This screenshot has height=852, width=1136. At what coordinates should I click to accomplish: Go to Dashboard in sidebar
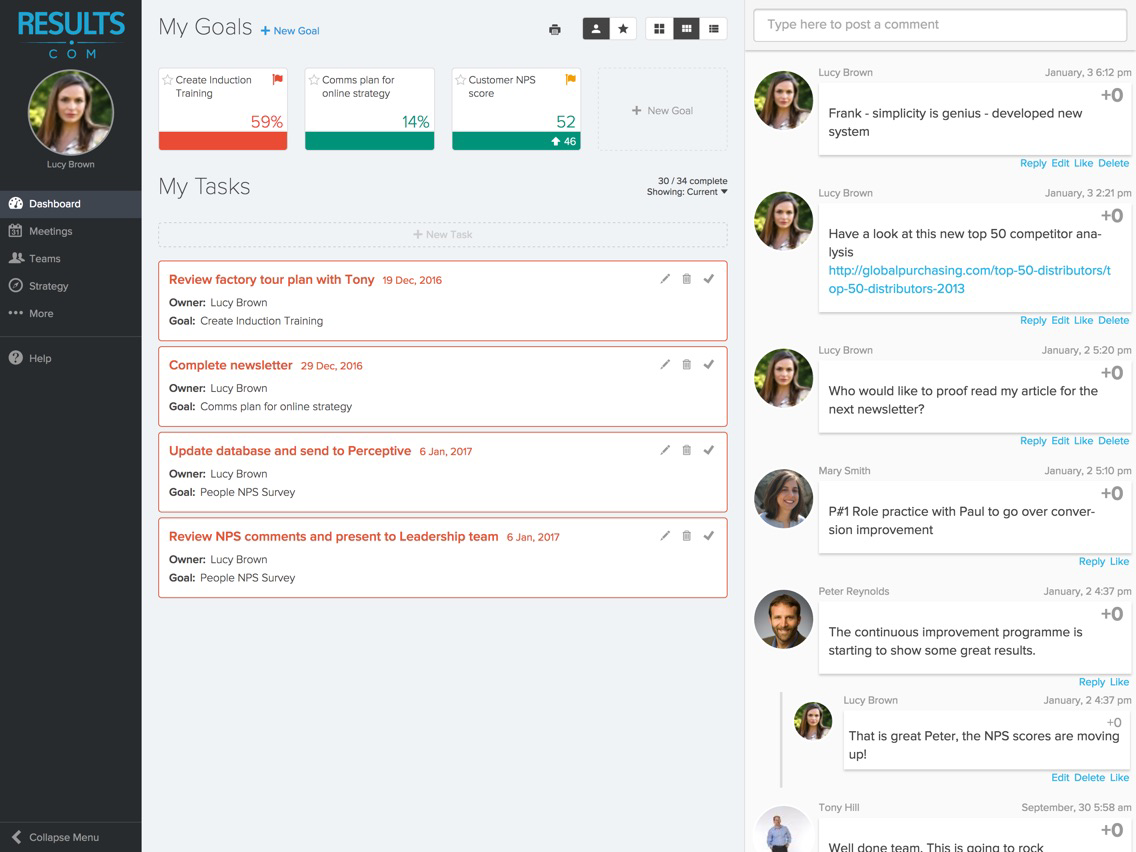pos(70,204)
